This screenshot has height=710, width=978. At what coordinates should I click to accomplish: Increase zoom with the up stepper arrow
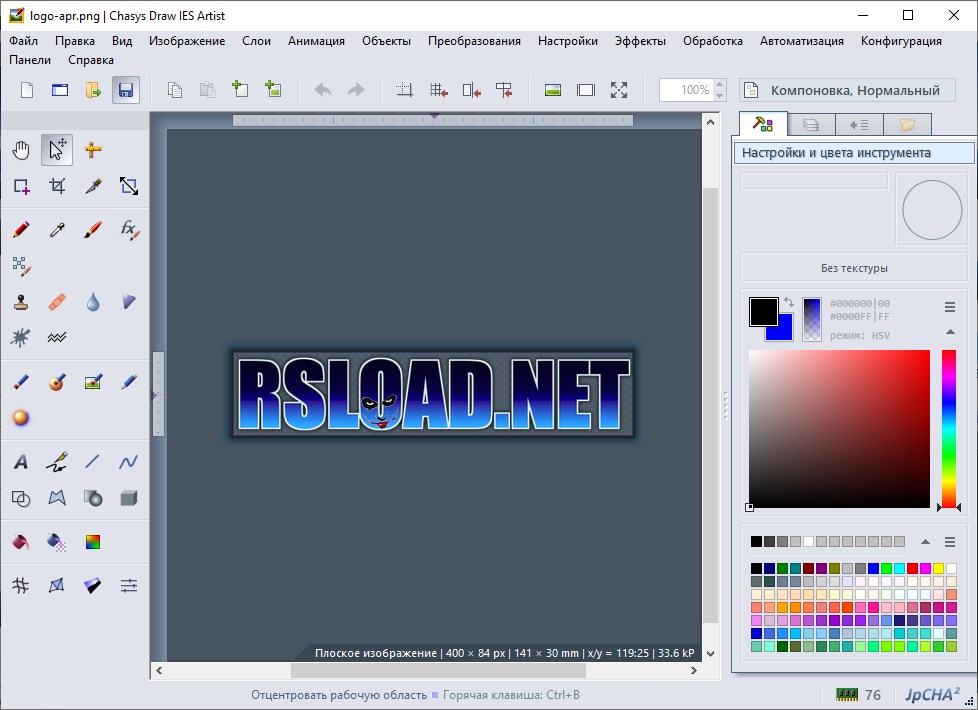tap(719, 84)
